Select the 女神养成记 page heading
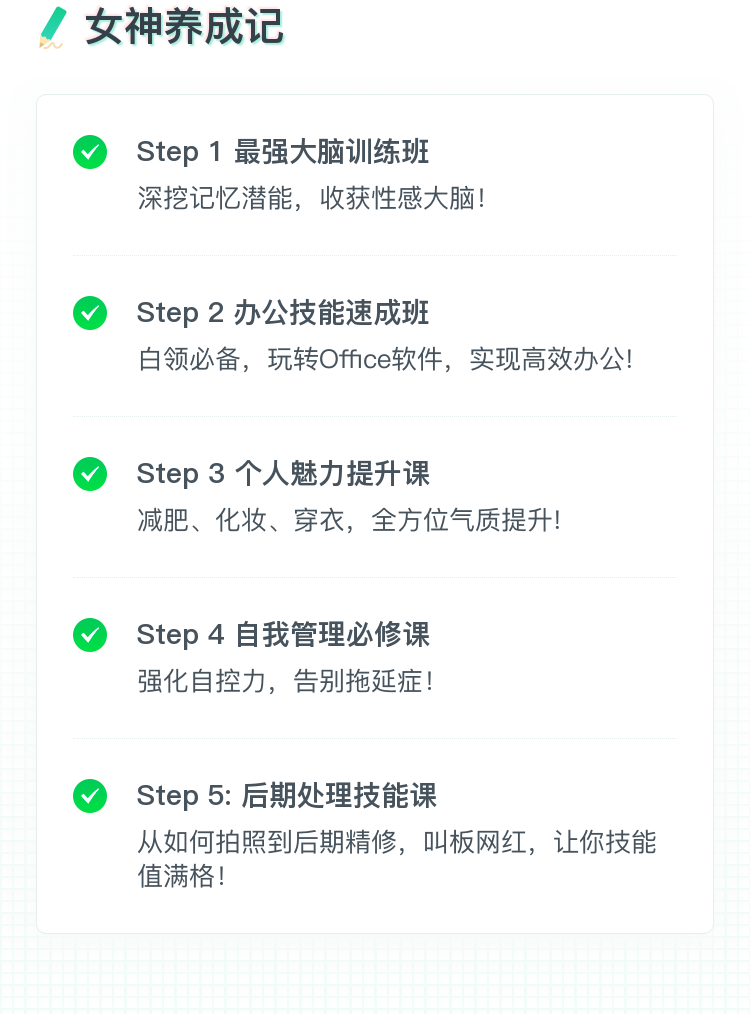 (184, 27)
